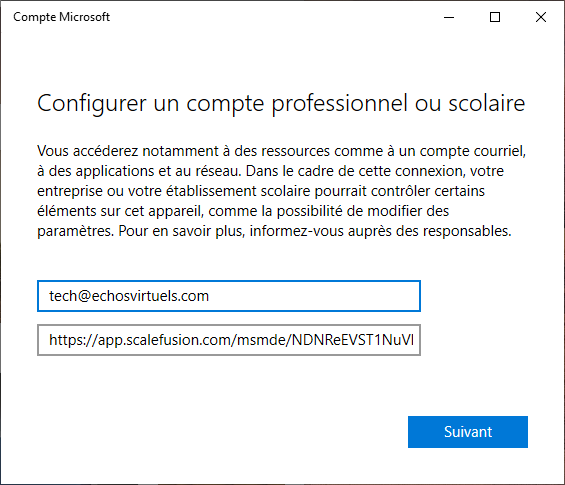Image resolution: width=565 pixels, height=485 pixels.
Task: Click the word tech in the email field
Action: 63,296
